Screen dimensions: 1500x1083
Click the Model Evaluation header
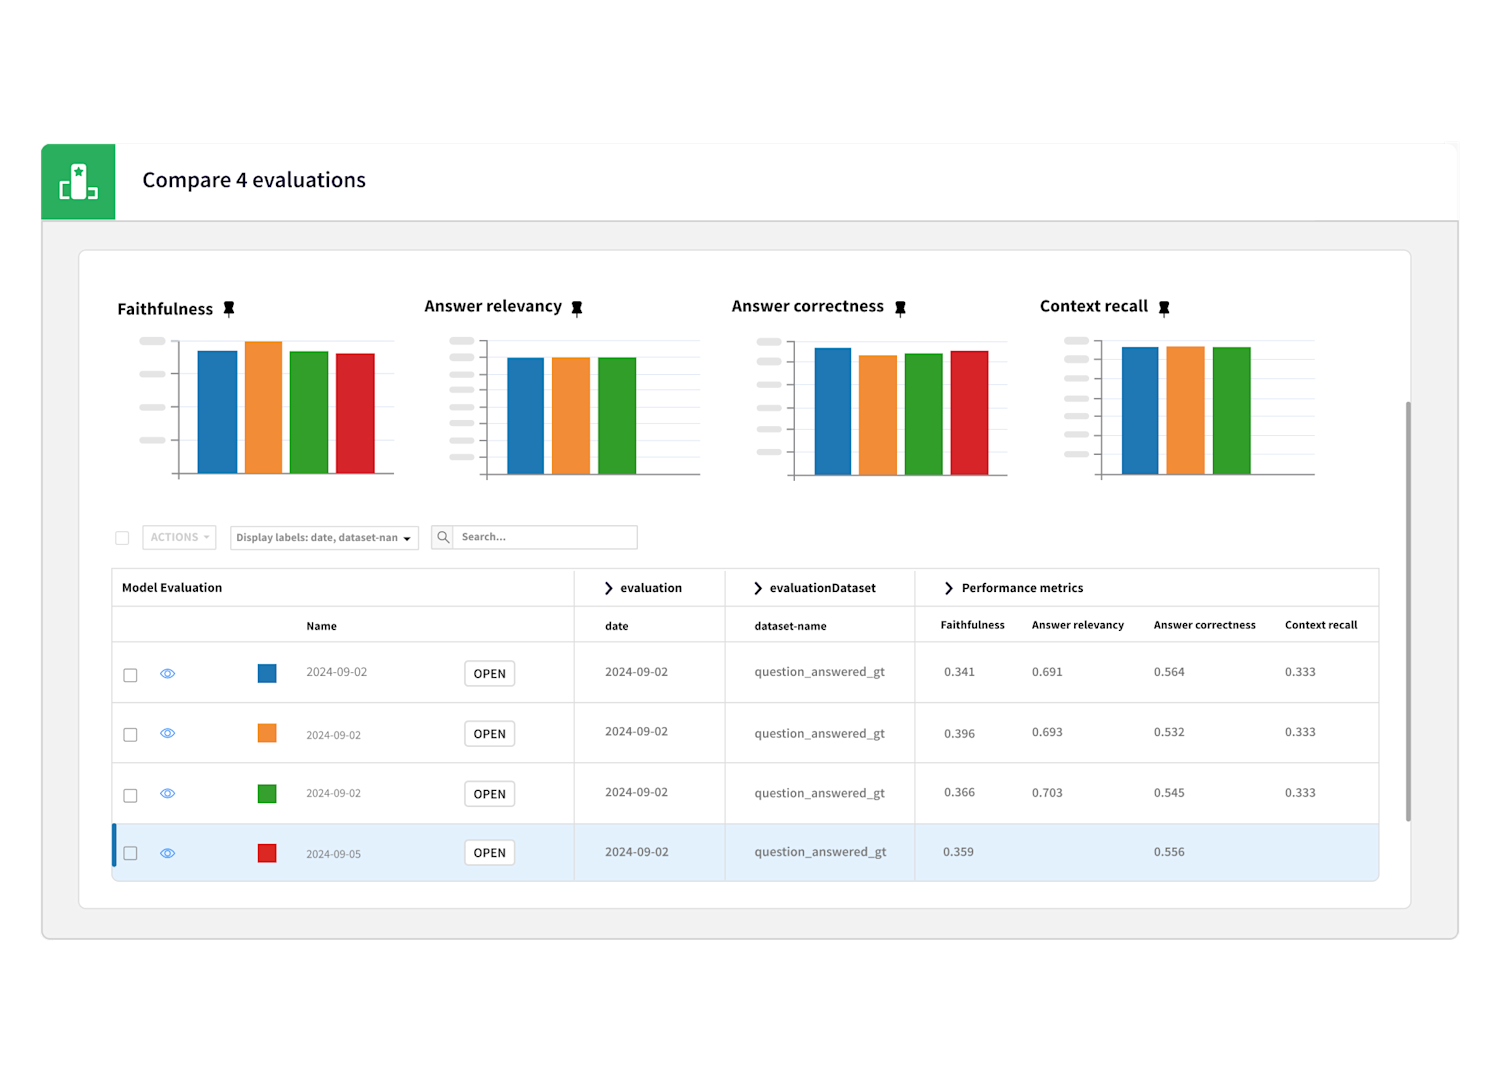pos(172,588)
